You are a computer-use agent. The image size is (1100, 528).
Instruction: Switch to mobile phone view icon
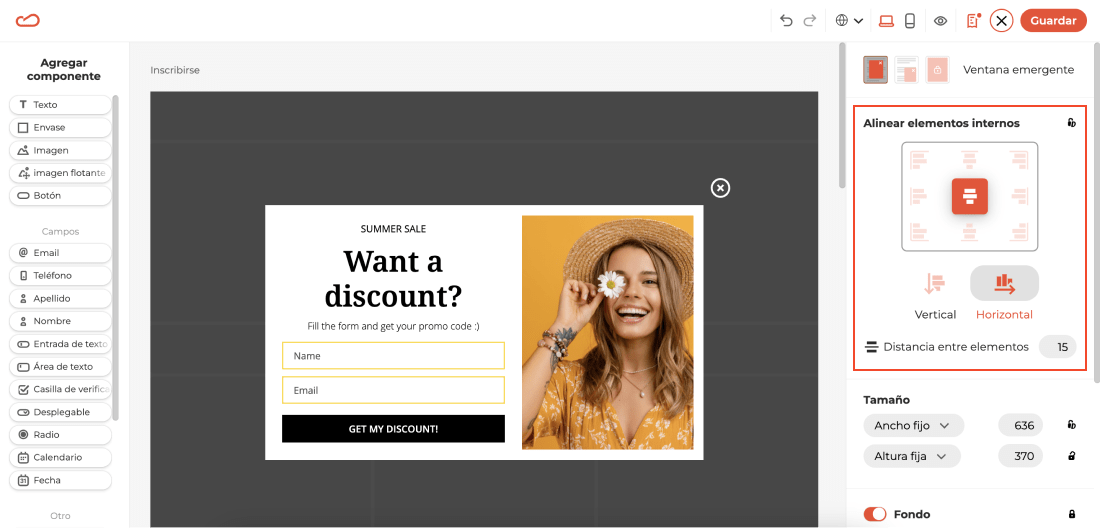click(x=910, y=21)
